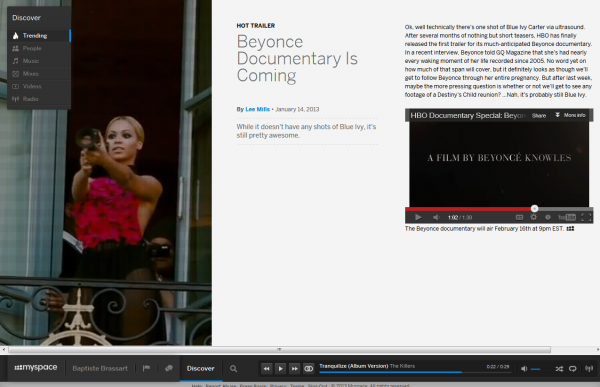
Task: Open messages chat bubble icon
Action: tap(169, 368)
